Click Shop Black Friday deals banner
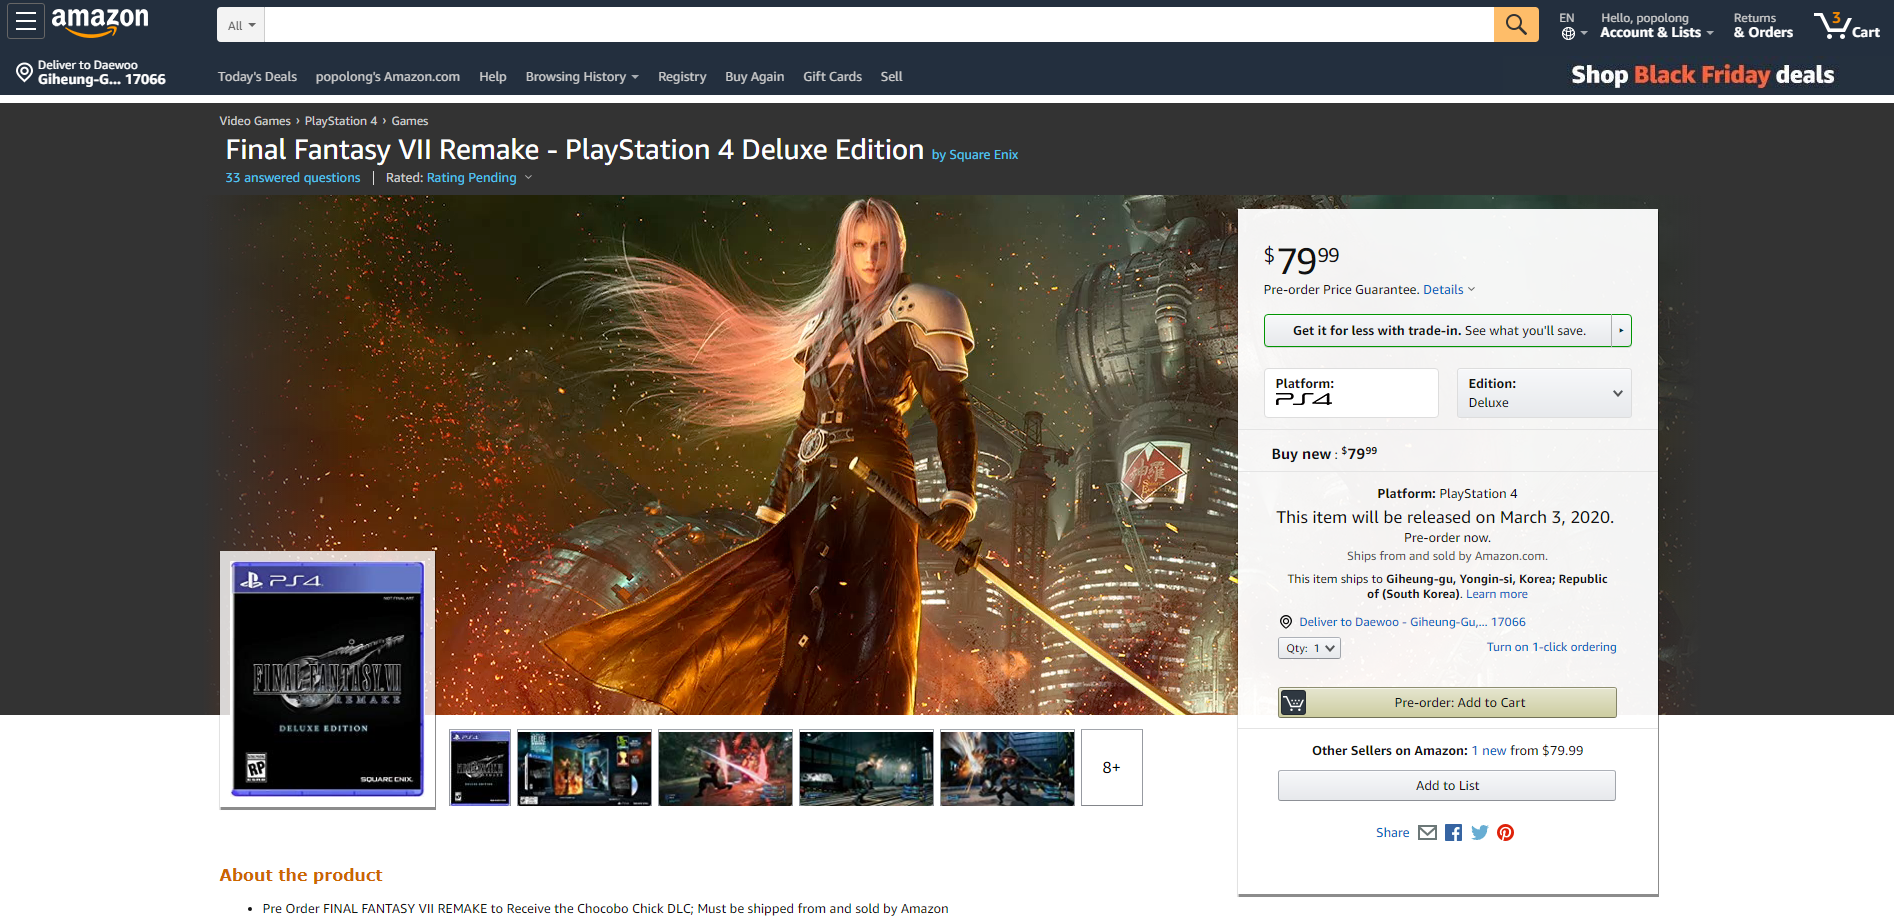This screenshot has width=1894, height=918. pos(1702,75)
